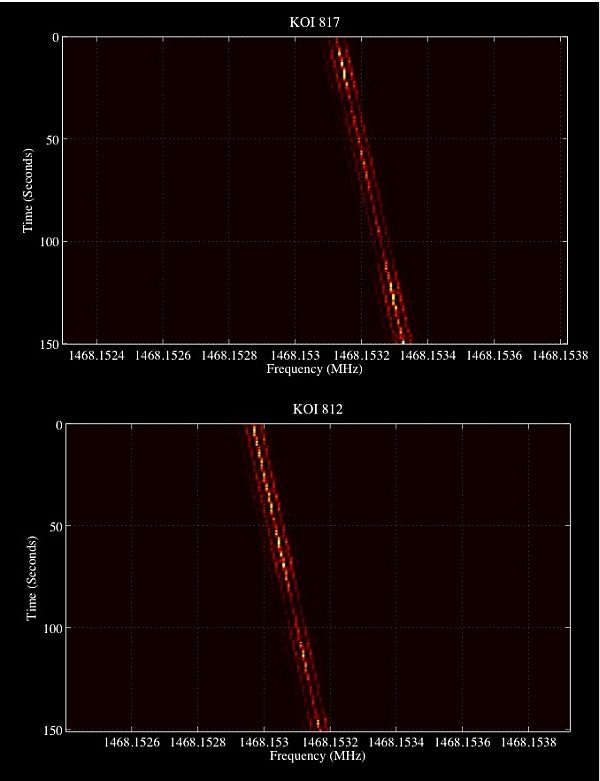
Task: Click the 1468.1526 tick label in the KOI 812 plot
Action: coord(131,742)
